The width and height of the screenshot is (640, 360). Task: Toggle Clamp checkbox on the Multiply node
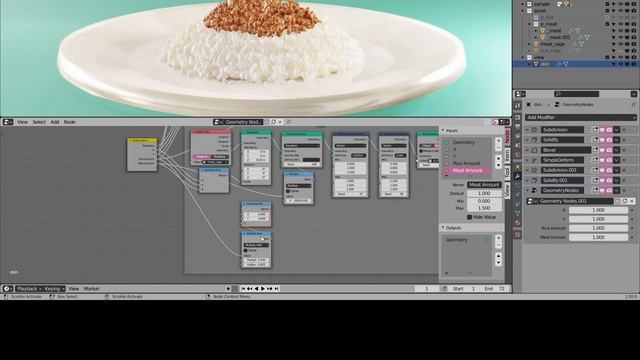pyautogui.click(x=288, y=191)
